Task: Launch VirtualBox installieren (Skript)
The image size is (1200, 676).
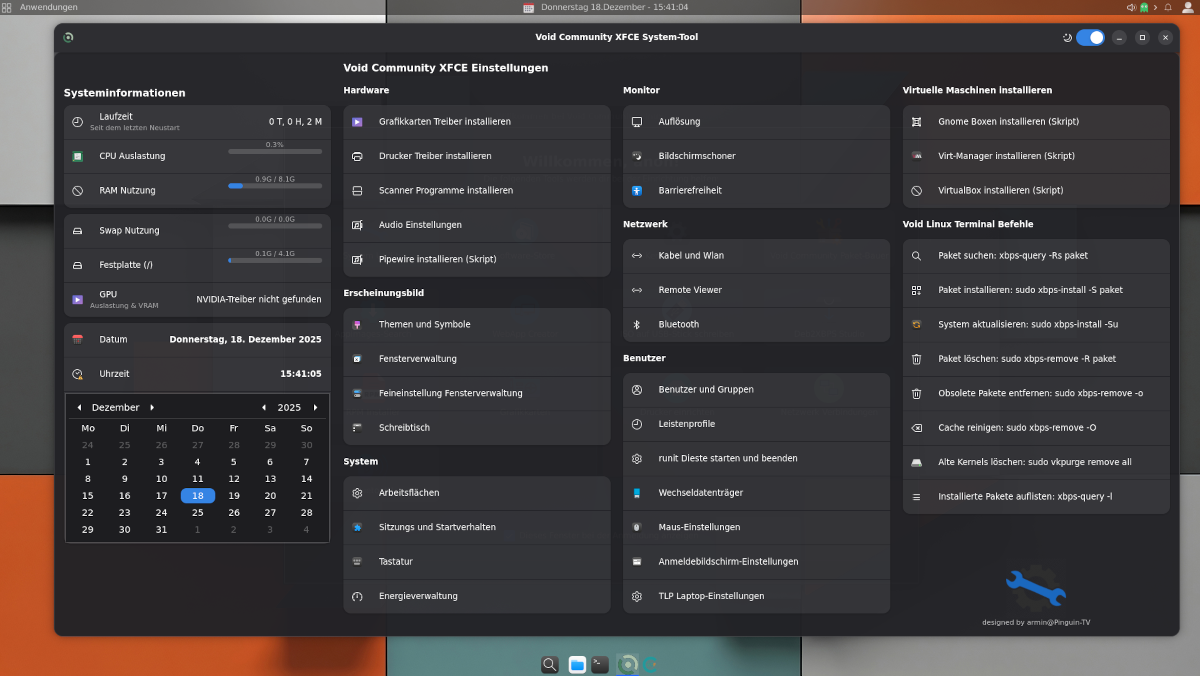Action: click(x=1000, y=190)
